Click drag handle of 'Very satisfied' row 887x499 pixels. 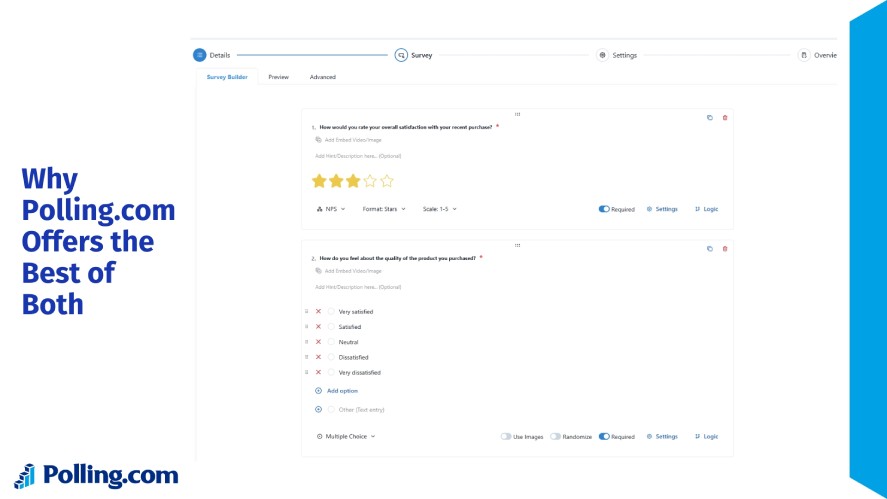pyautogui.click(x=307, y=311)
